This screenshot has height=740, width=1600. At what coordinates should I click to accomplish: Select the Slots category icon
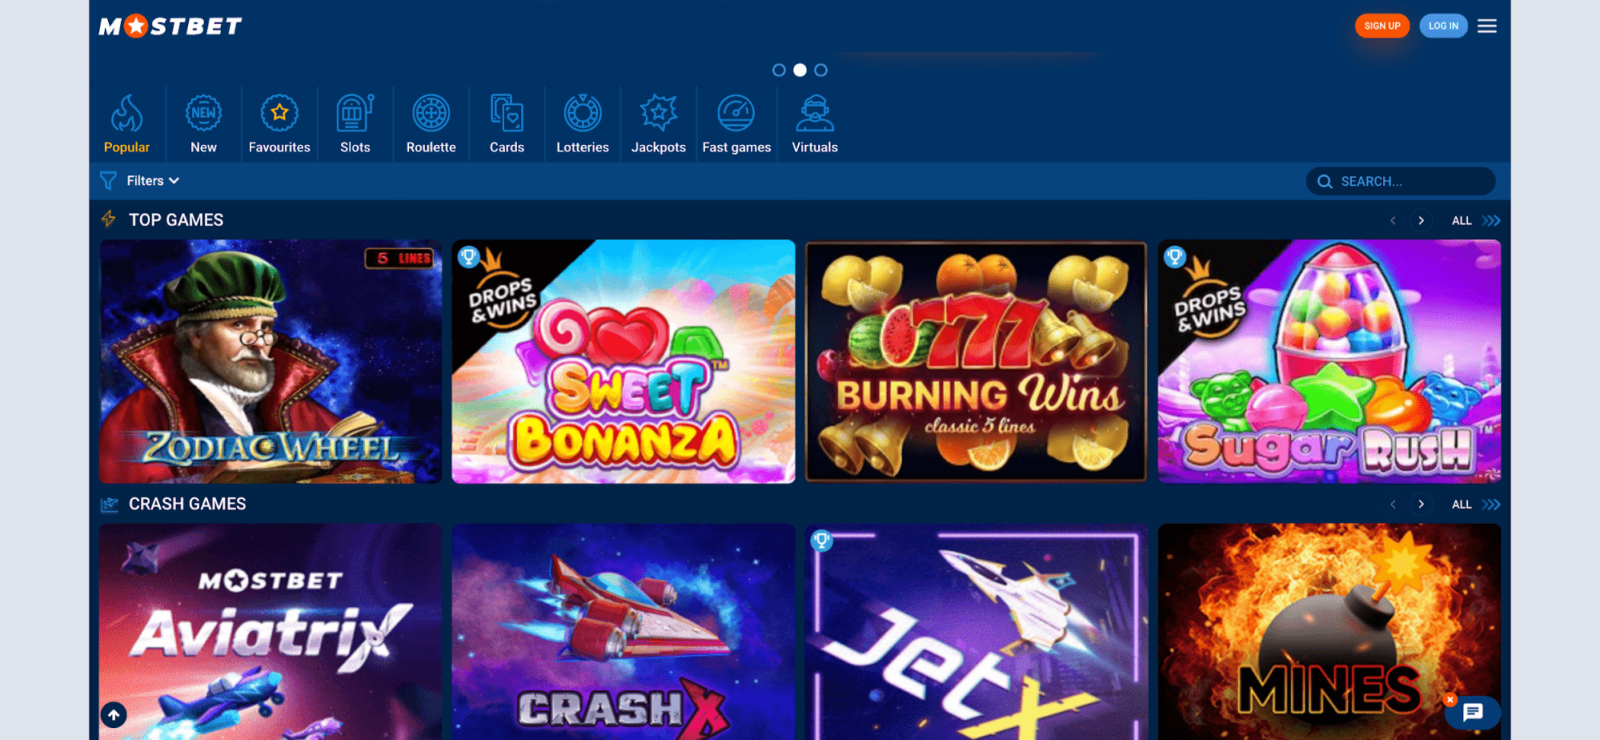click(355, 114)
